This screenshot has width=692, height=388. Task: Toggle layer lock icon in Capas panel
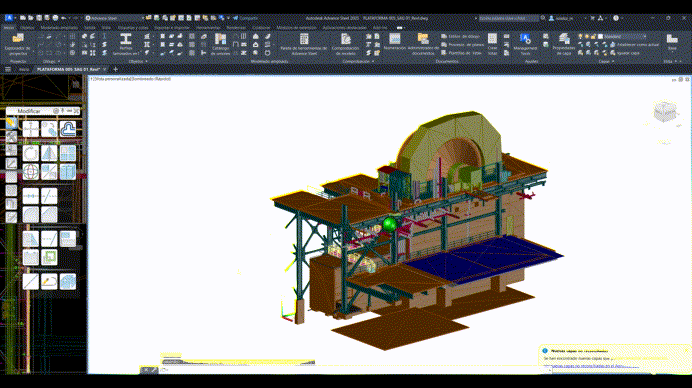tap(594, 37)
